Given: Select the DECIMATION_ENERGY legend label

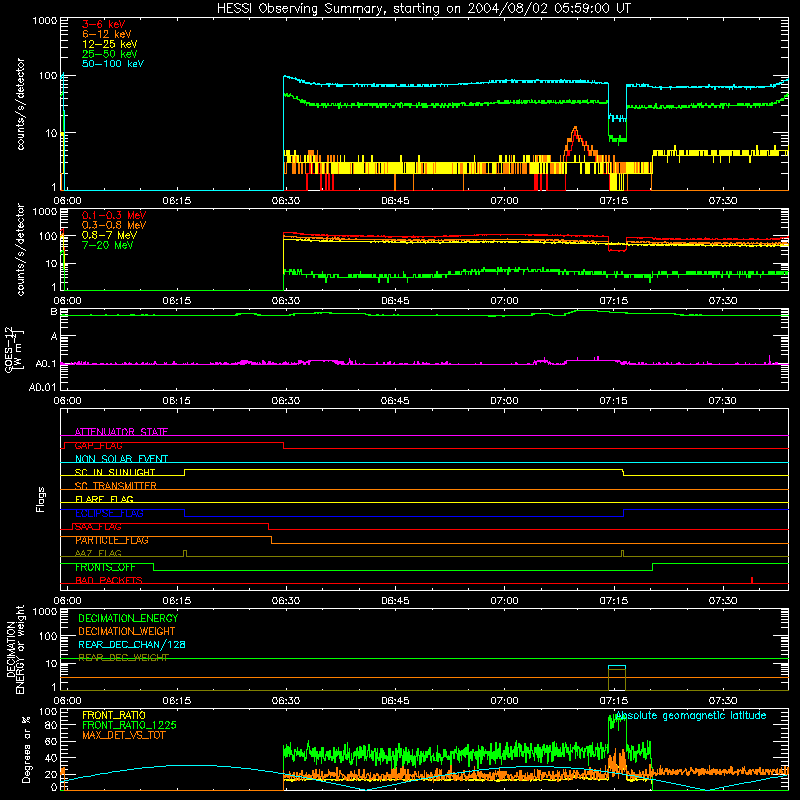Looking at the screenshot, I should tap(128, 618).
